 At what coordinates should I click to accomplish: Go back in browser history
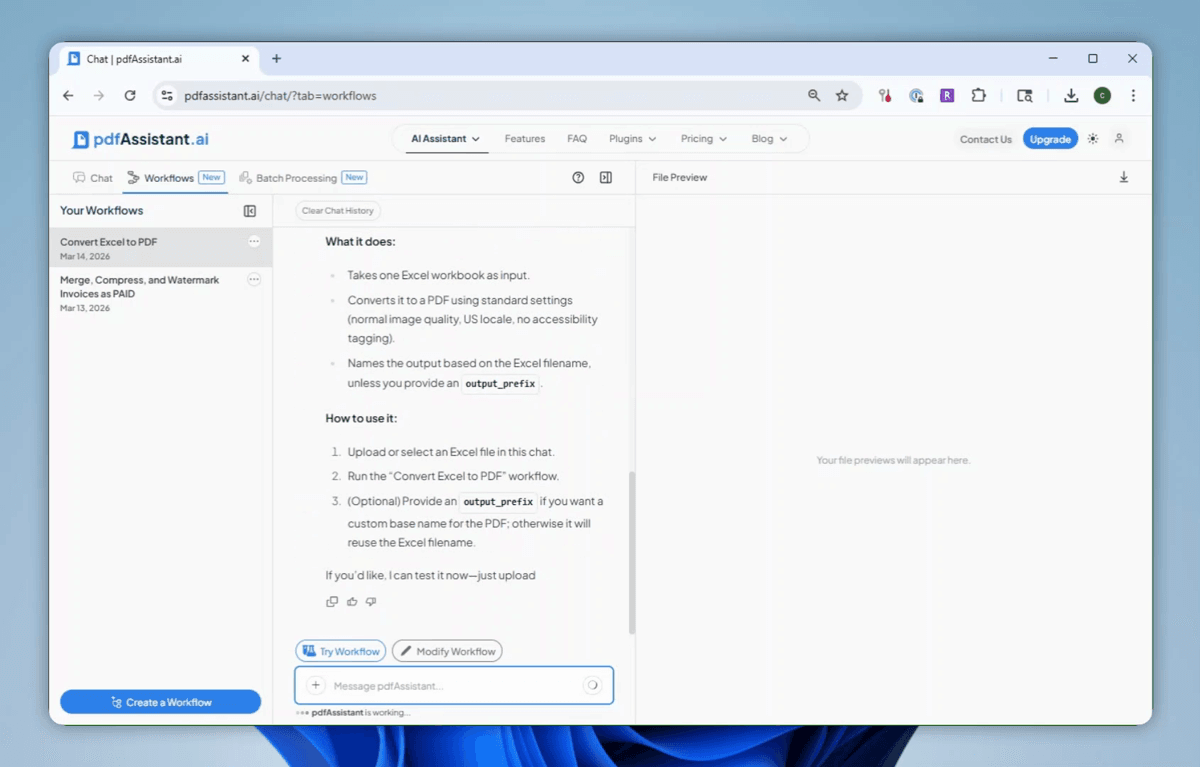tap(68, 96)
